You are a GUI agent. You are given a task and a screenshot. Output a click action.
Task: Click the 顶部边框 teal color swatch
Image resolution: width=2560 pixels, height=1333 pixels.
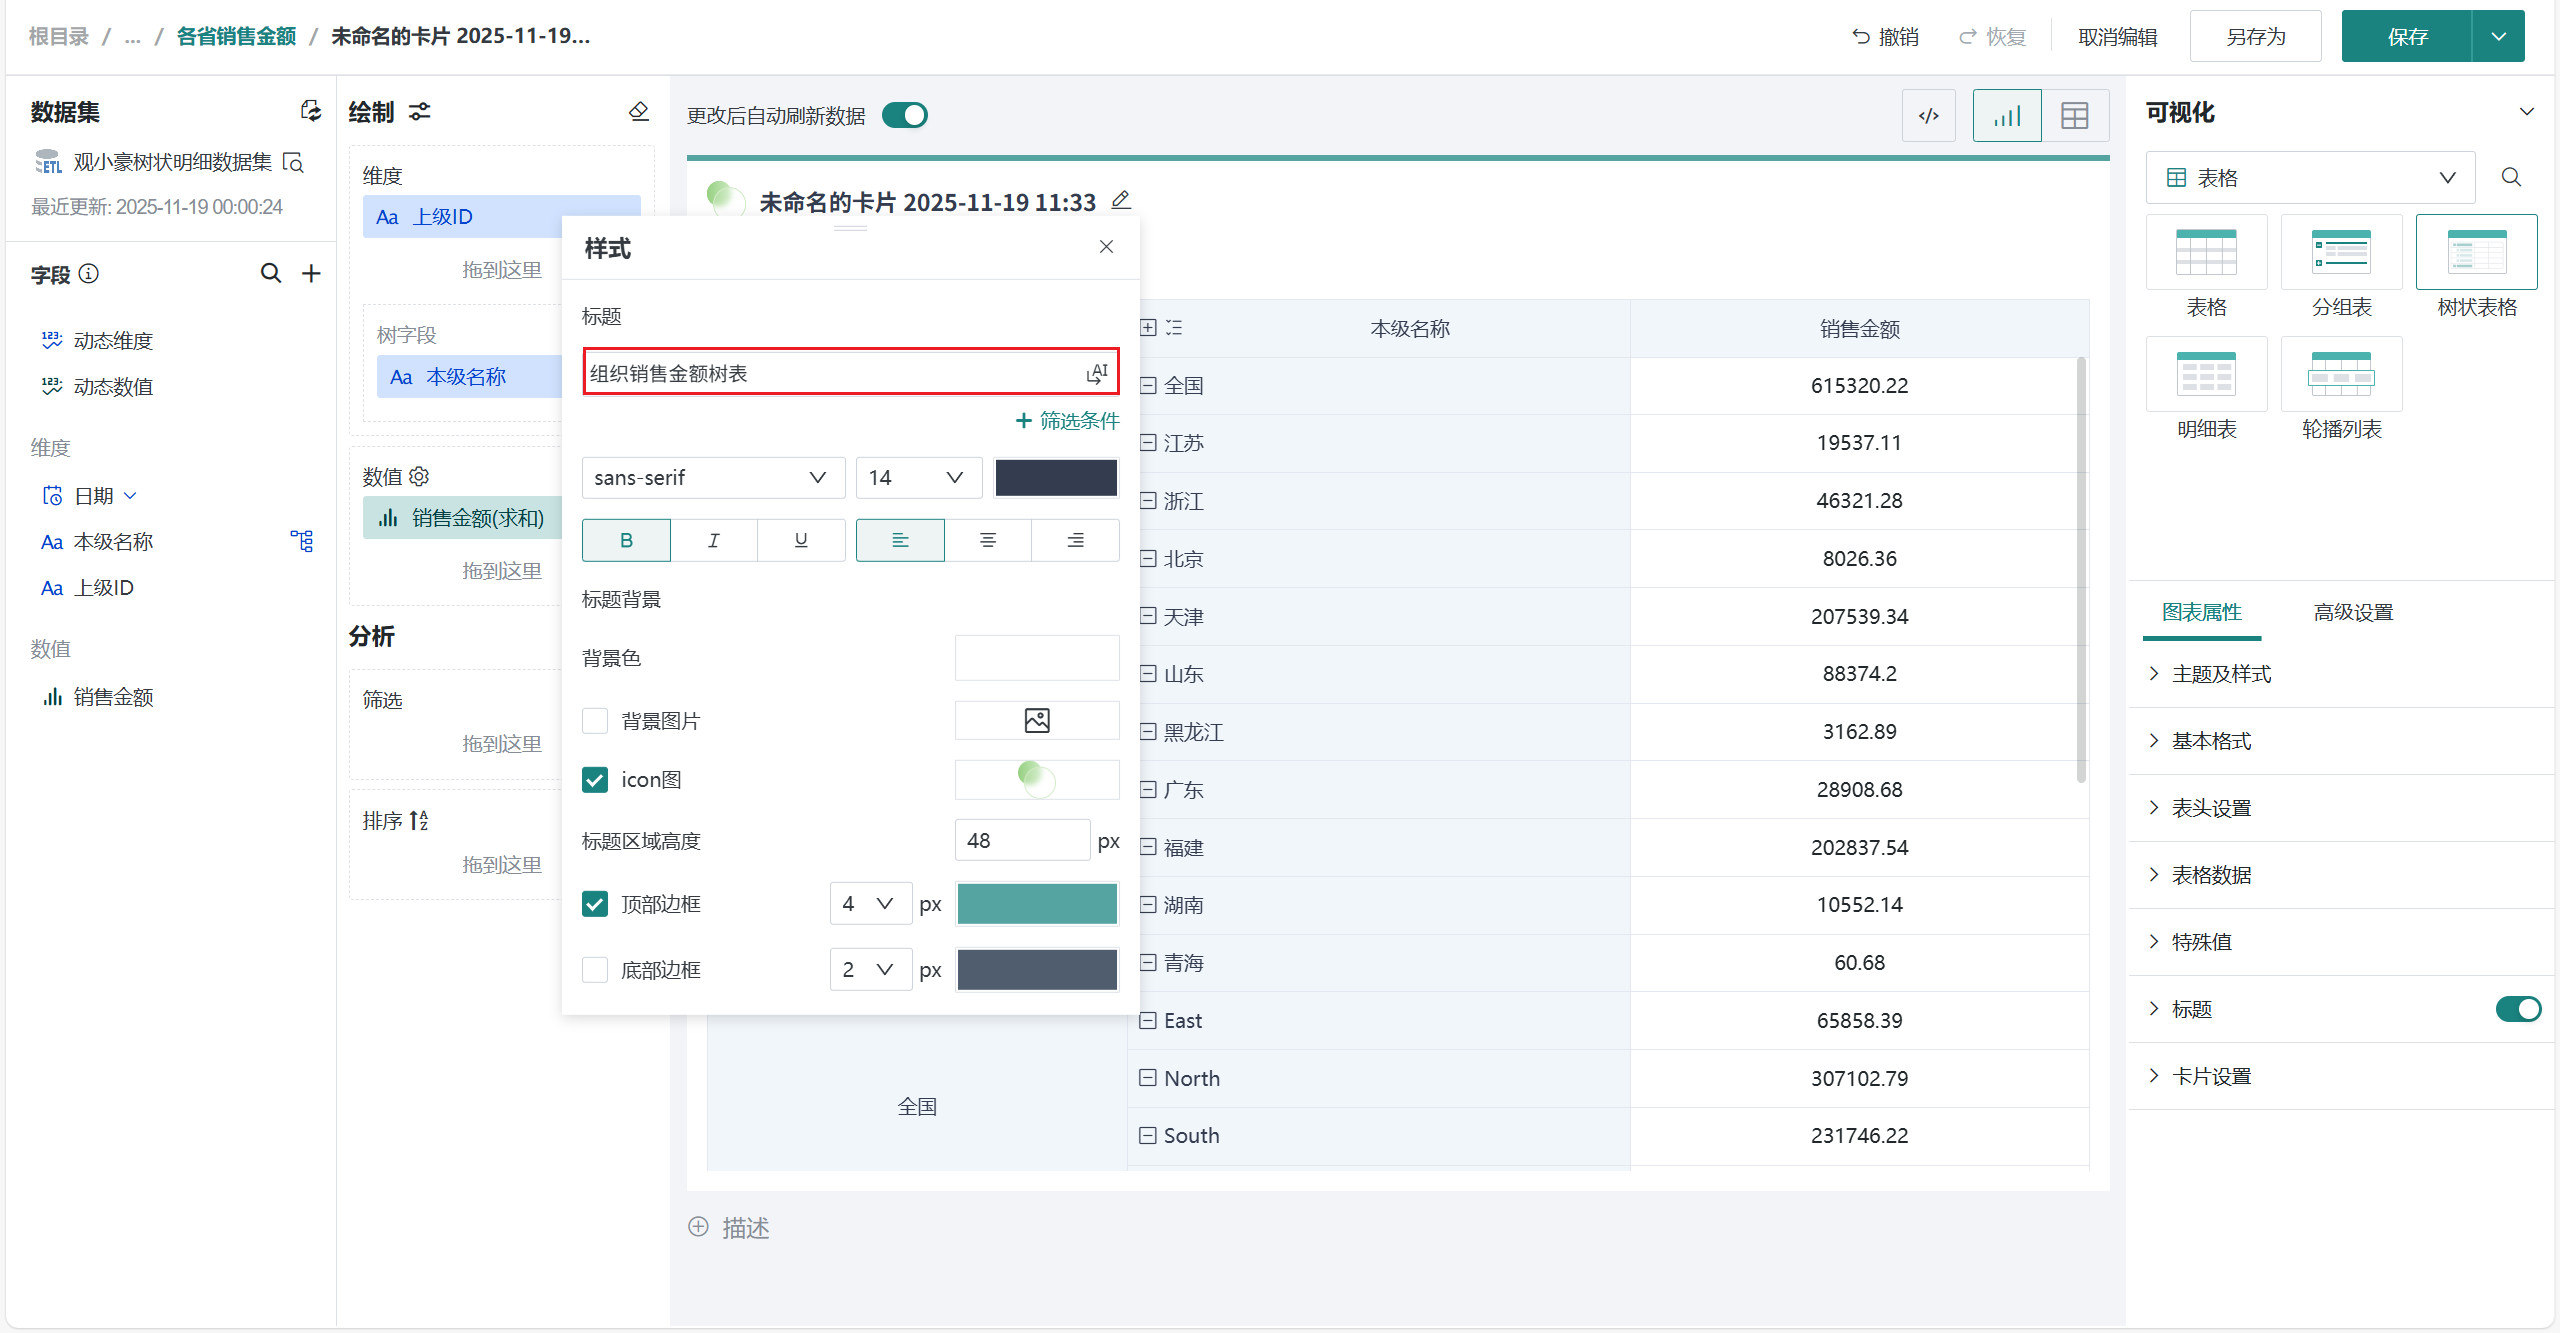pos(1036,904)
